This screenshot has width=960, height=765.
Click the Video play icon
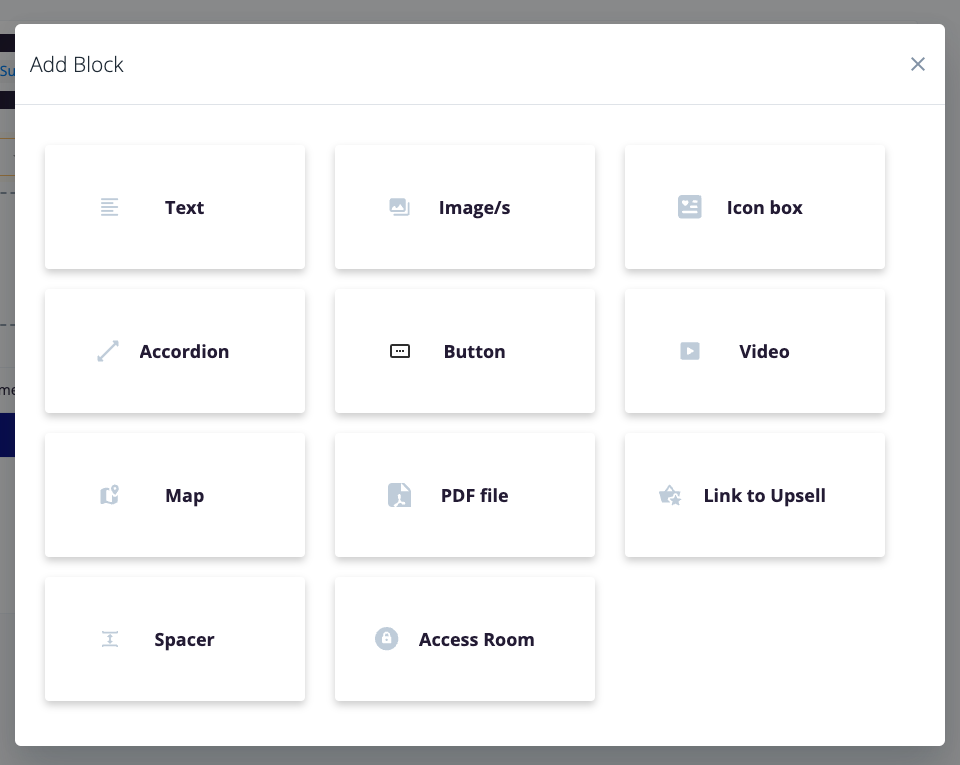coord(689,351)
